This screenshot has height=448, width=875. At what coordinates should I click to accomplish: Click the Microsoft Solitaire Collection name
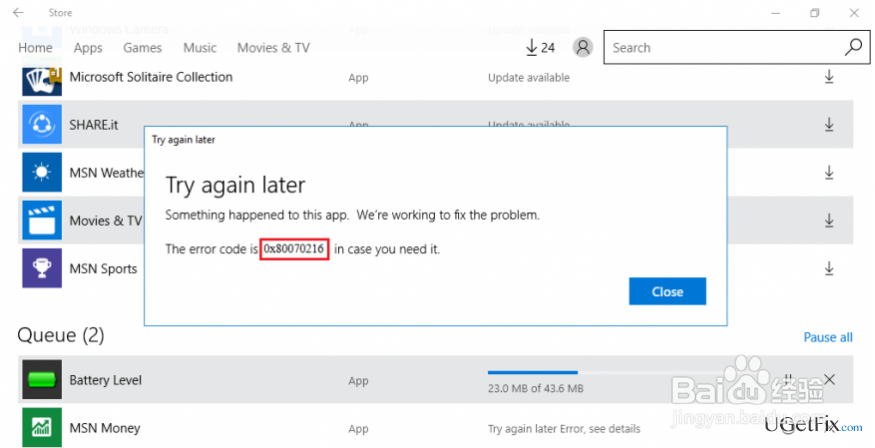(151, 77)
